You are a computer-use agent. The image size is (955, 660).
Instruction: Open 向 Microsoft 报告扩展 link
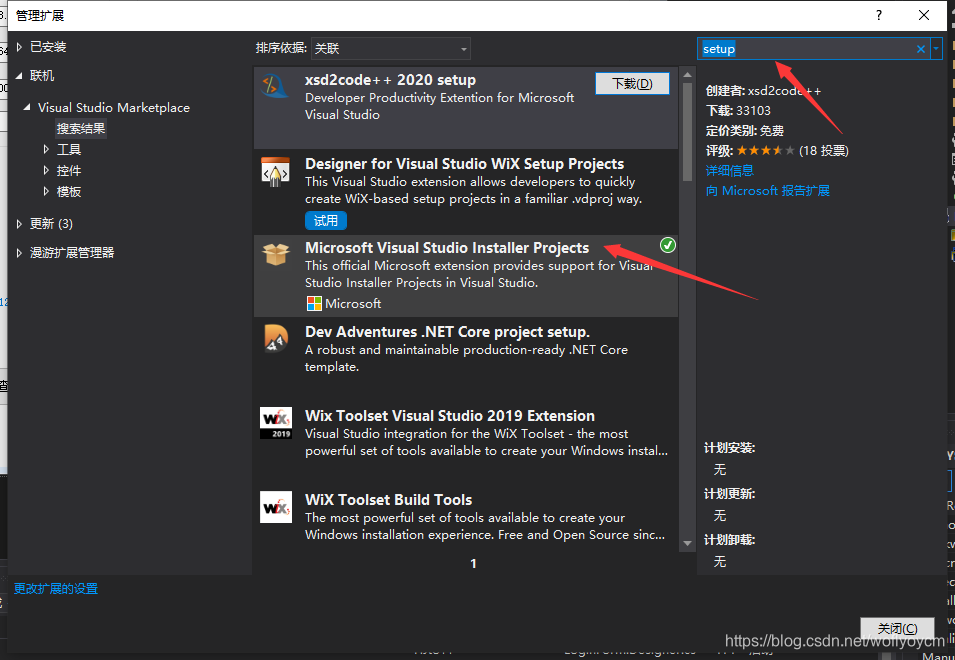767,191
